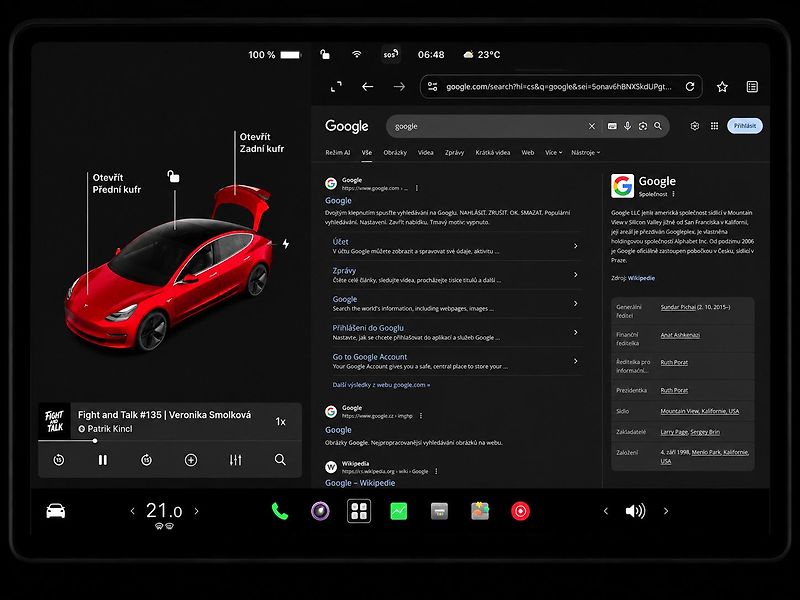Launch the camera app in the dock
The height and width of the screenshot is (600, 800).
[x=320, y=511]
